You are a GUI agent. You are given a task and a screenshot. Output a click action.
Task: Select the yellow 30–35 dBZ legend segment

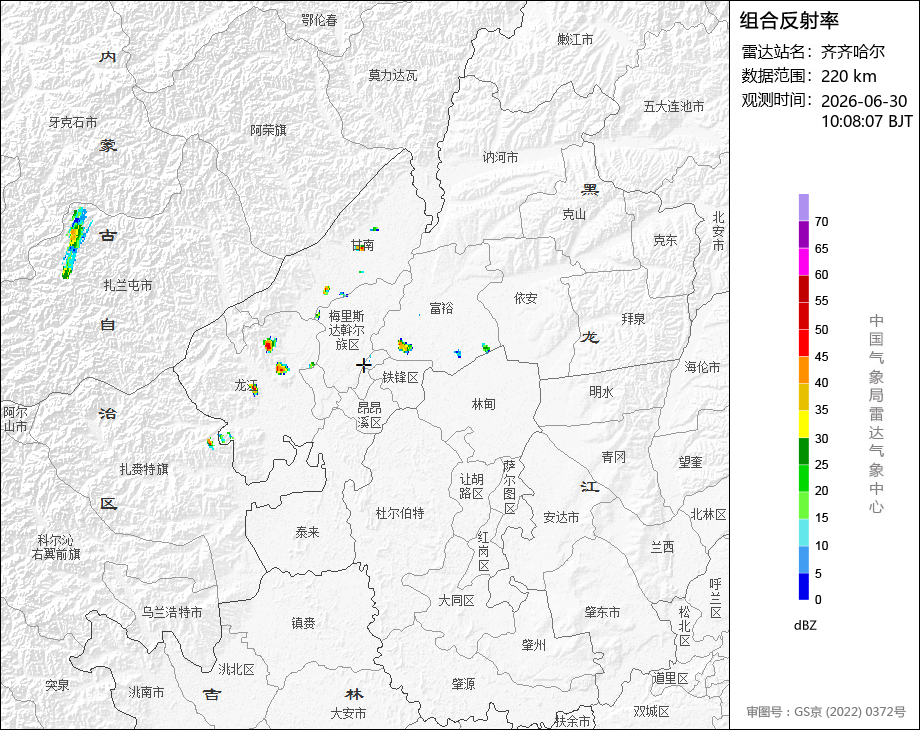[x=804, y=424]
